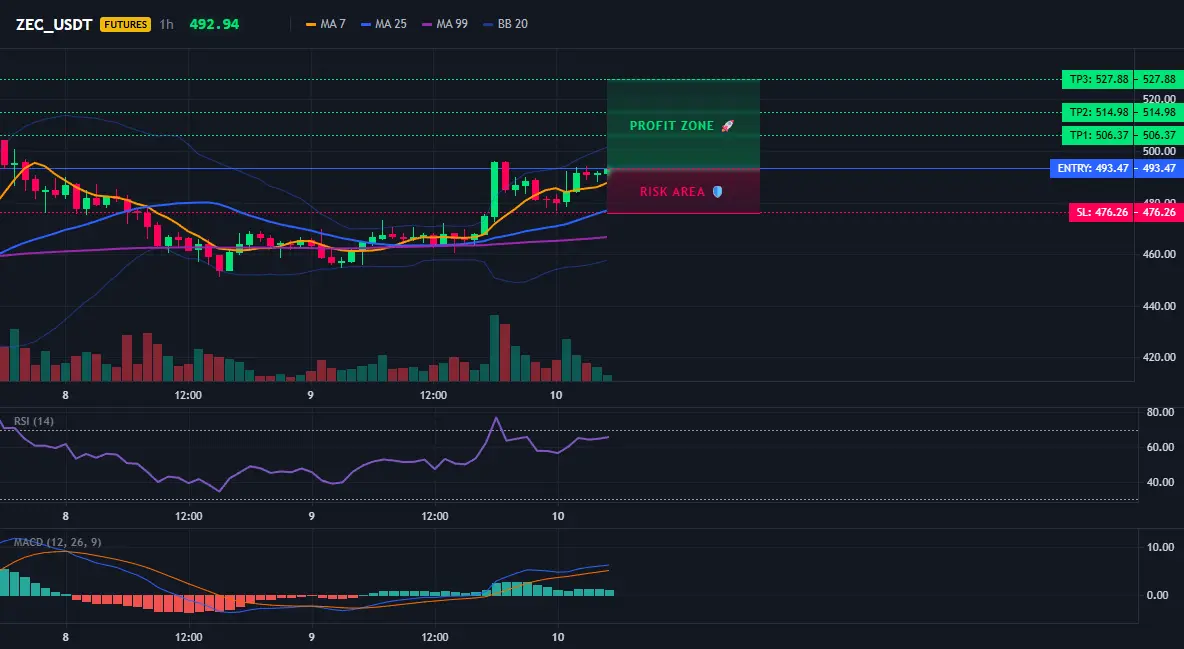This screenshot has height=649, width=1184.
Task: Click the TP1: 506.37 label
Action: pos(1097,135)
